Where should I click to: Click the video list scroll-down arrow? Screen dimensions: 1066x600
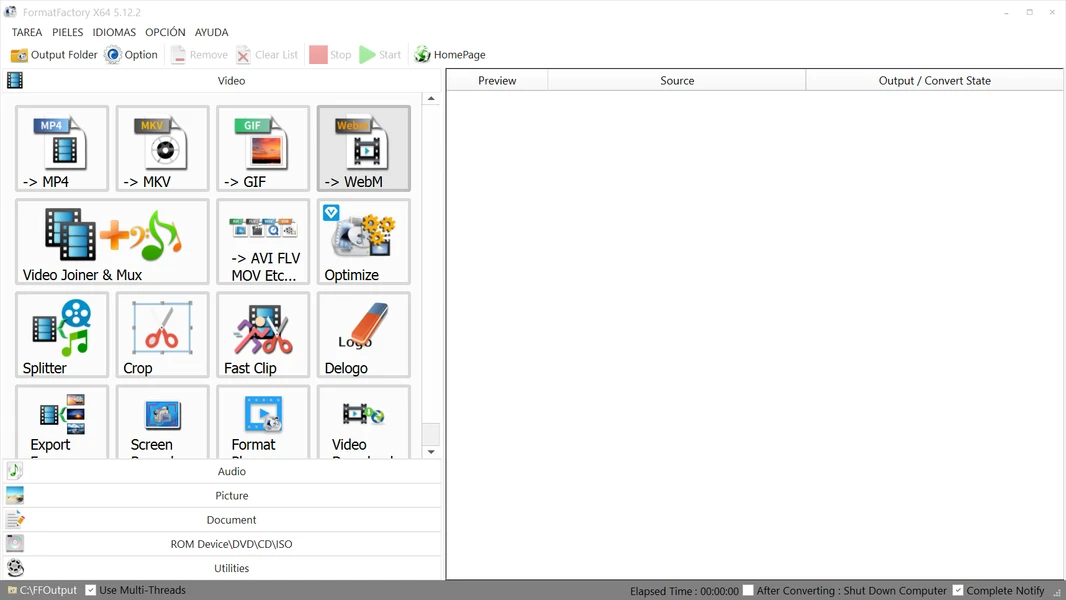431,452
